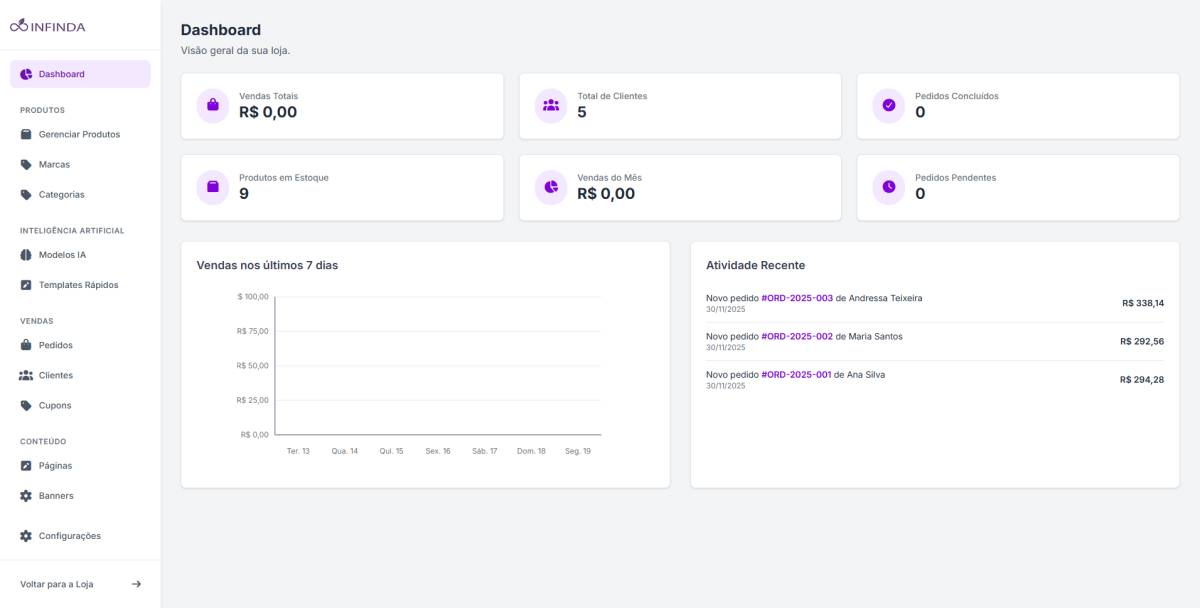Click the Produtos em Estoque box icon
Screen dimensions: 1200x608
coord(212,187)
